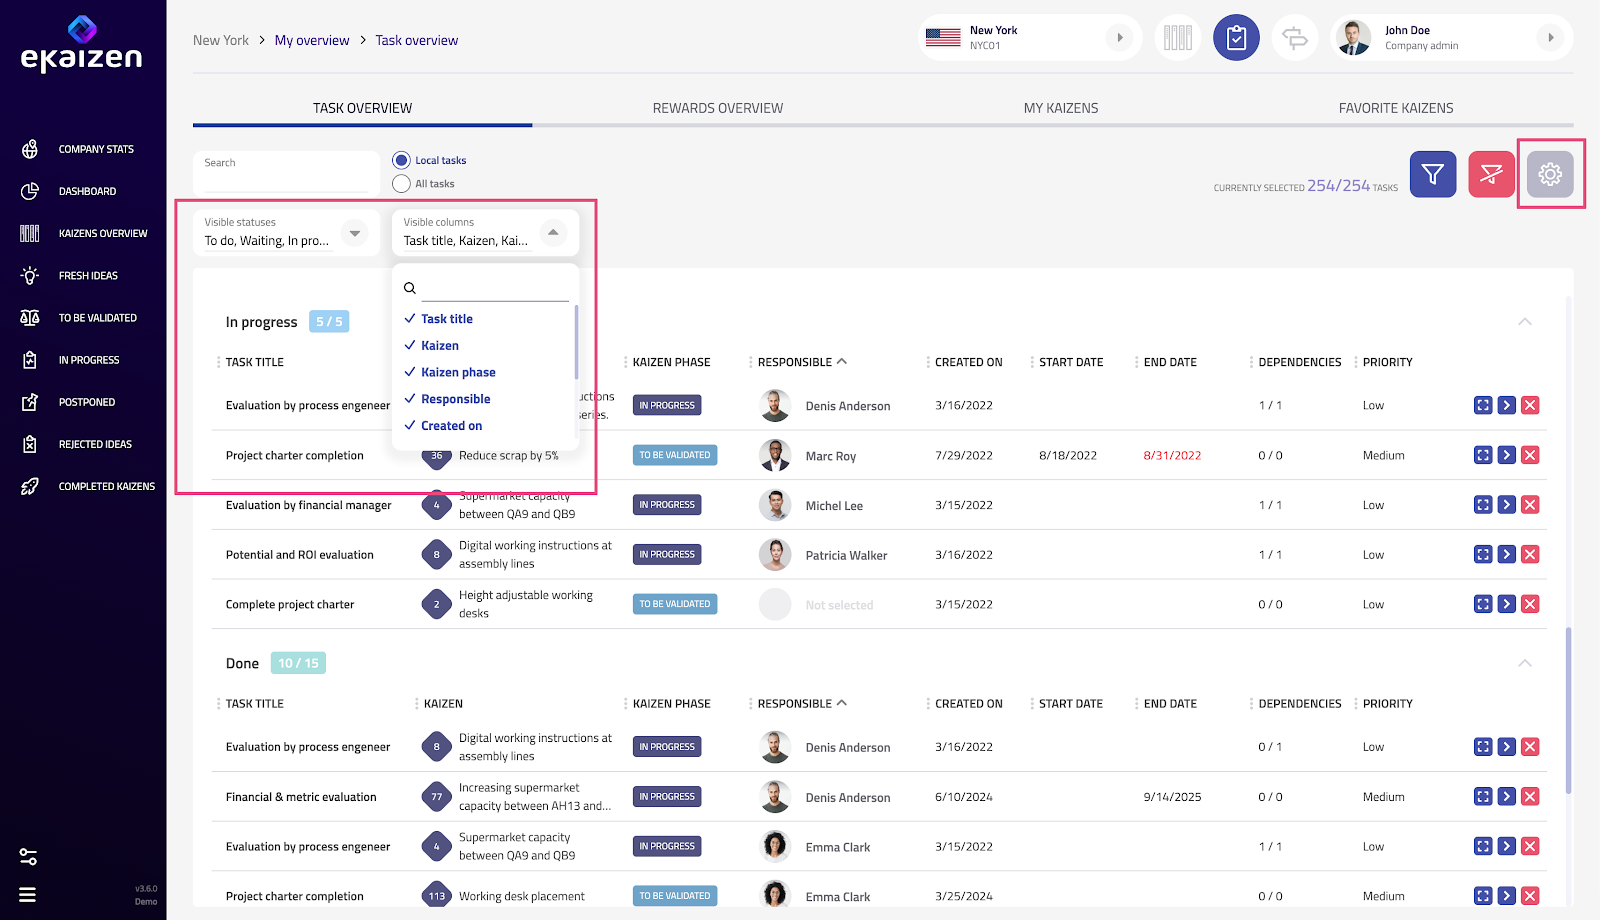
Task: Switch to the Task Overview tab
Action: click(x=362, y=108)
